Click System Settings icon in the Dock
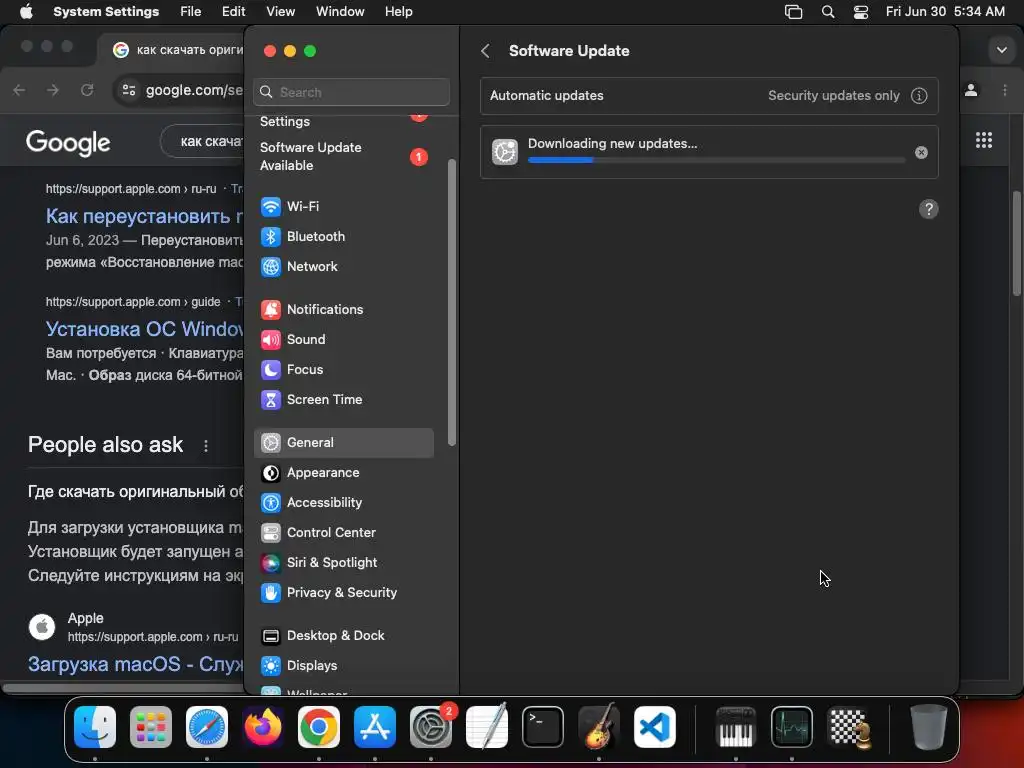The width and height of the screenshot is (1024, 768). (431, 727)
